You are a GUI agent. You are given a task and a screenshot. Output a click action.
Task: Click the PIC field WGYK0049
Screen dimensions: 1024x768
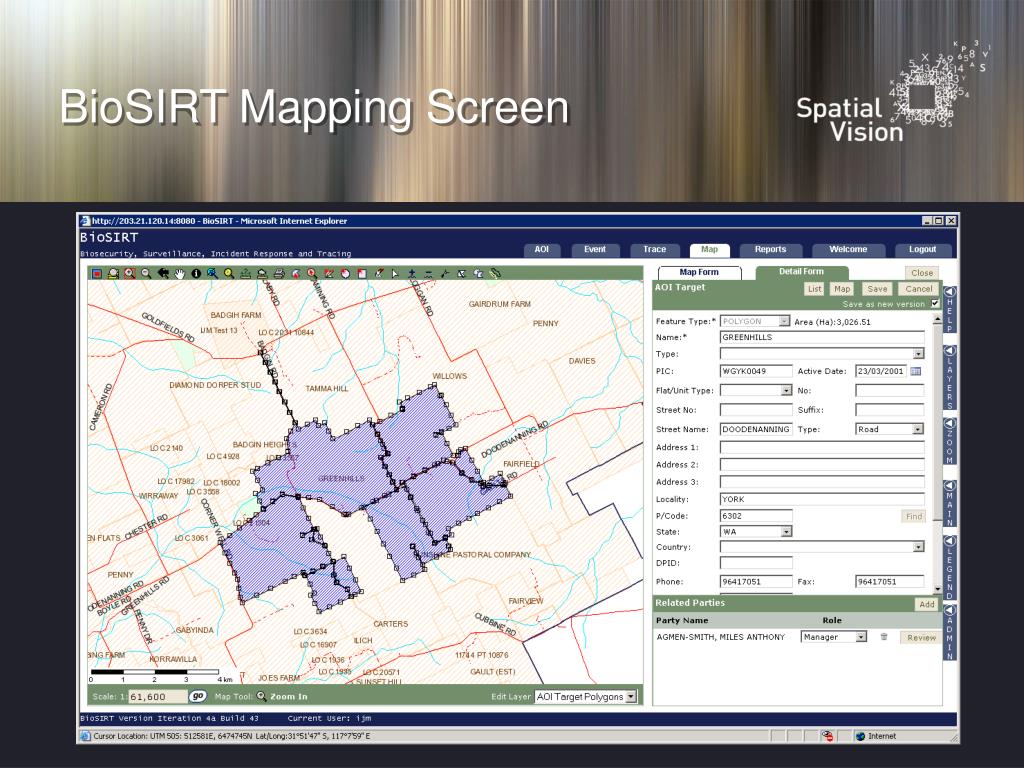tap(756, 371)
